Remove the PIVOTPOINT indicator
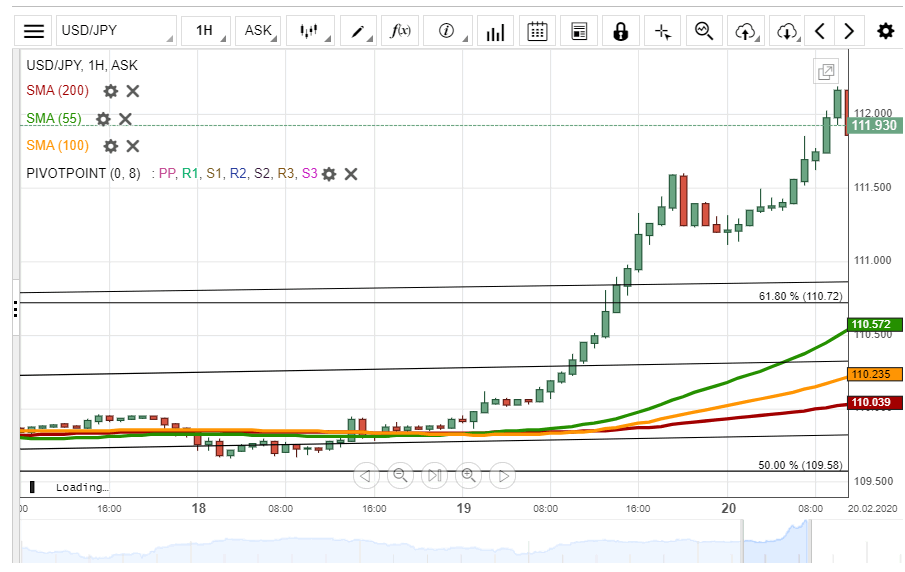This screenshot has width=905, height=572. click(351, 174)
